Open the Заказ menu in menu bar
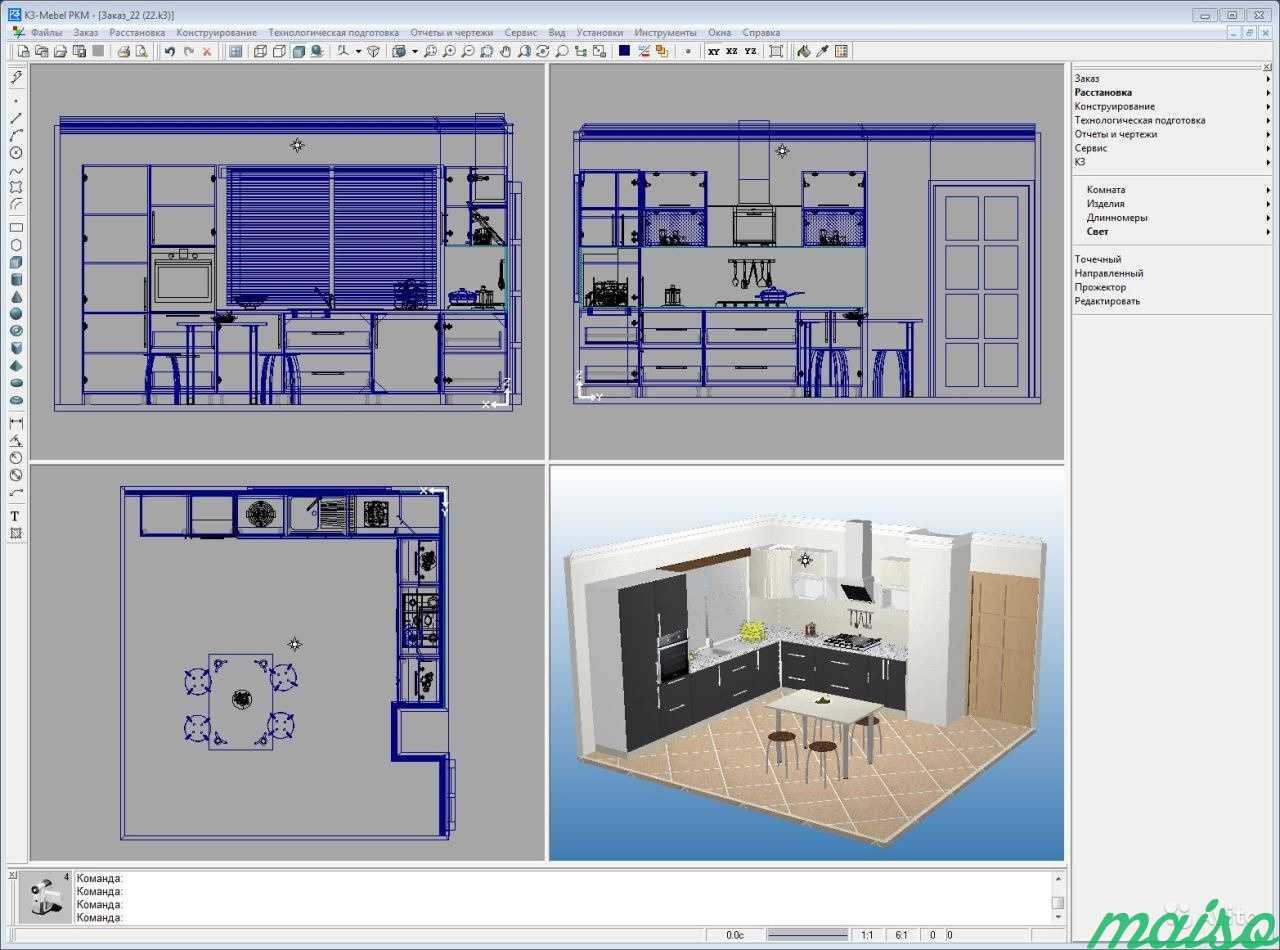1280x950 pixels. tap(86, 33)
